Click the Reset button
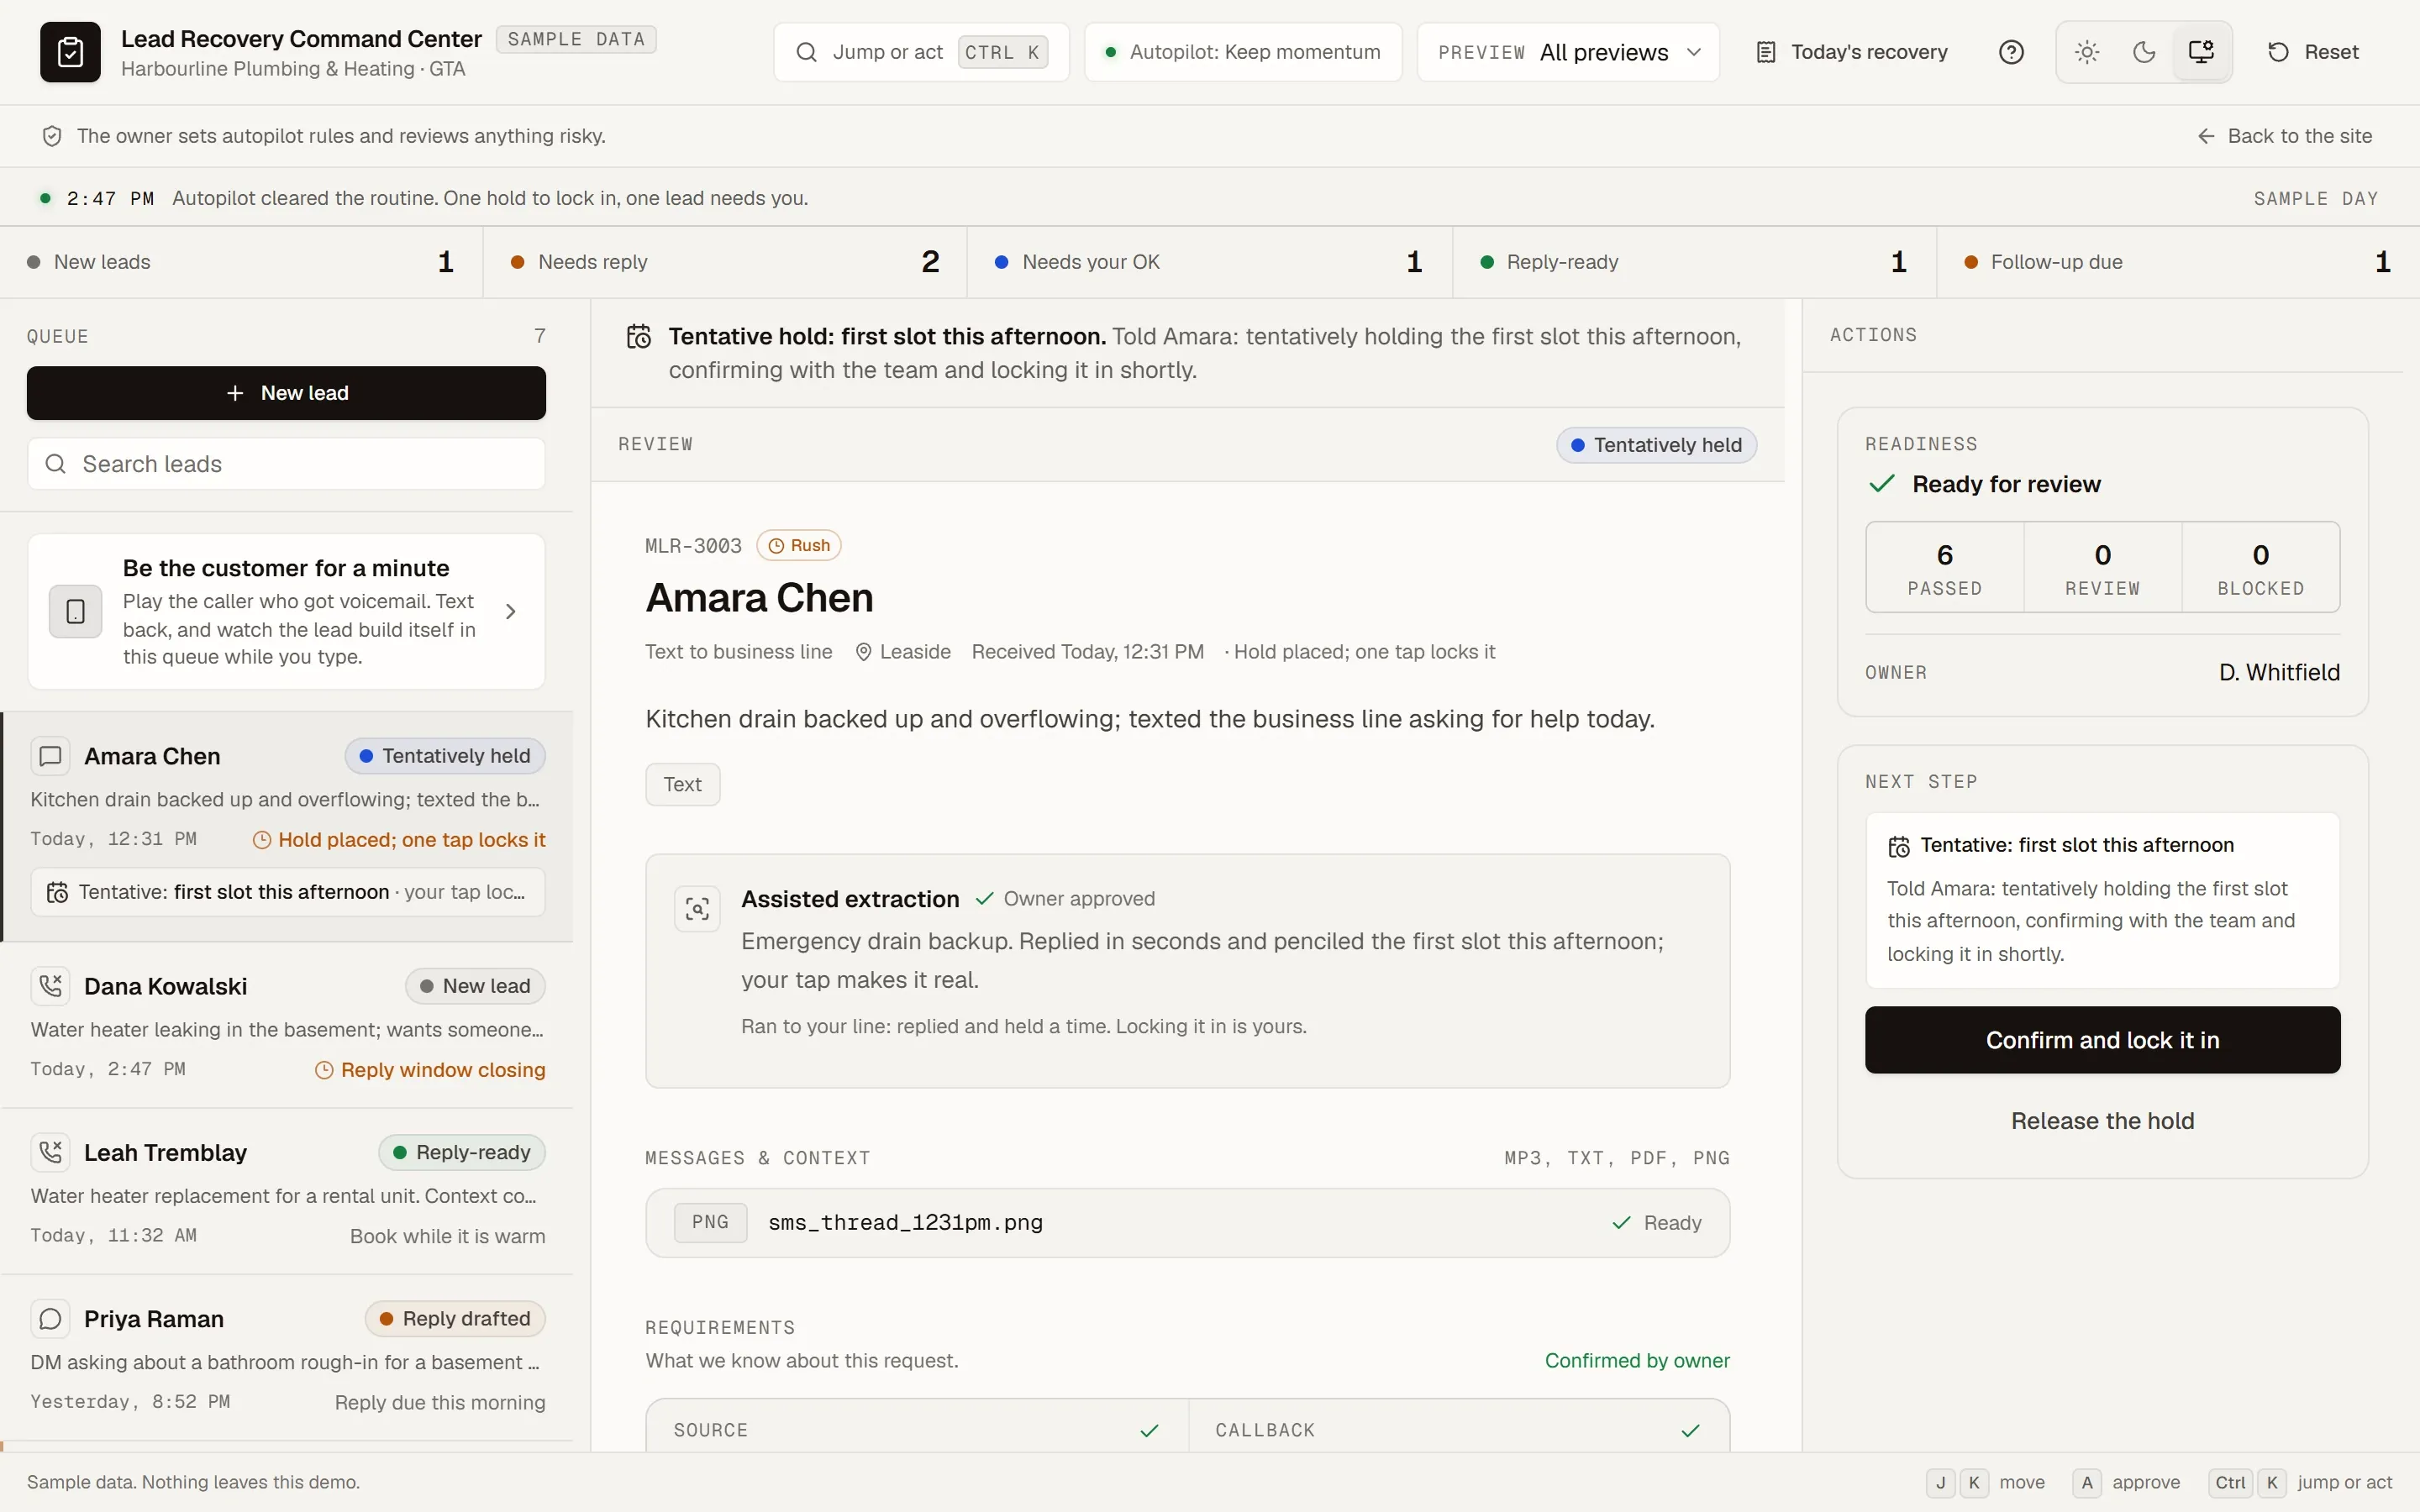 pos(2313,52)
